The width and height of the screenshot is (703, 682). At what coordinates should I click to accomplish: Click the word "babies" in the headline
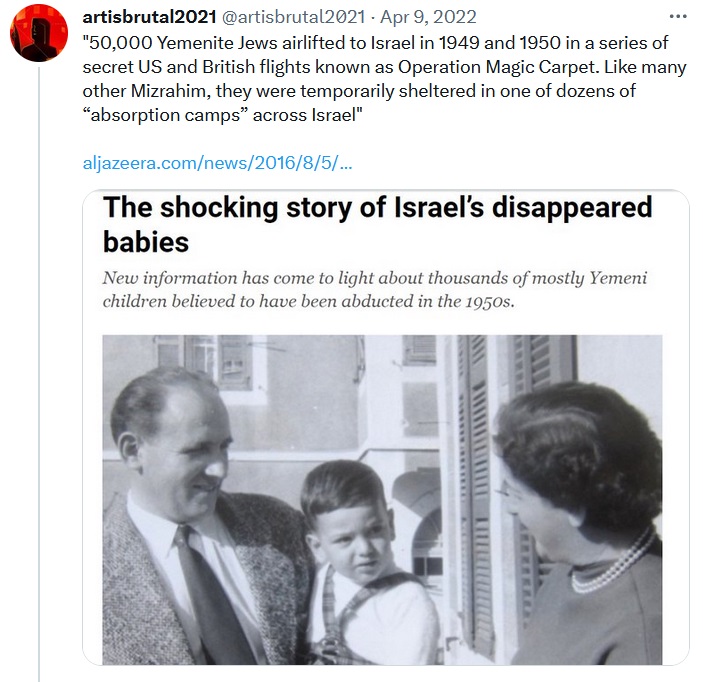pyautogui.click(x=146, y=241)
